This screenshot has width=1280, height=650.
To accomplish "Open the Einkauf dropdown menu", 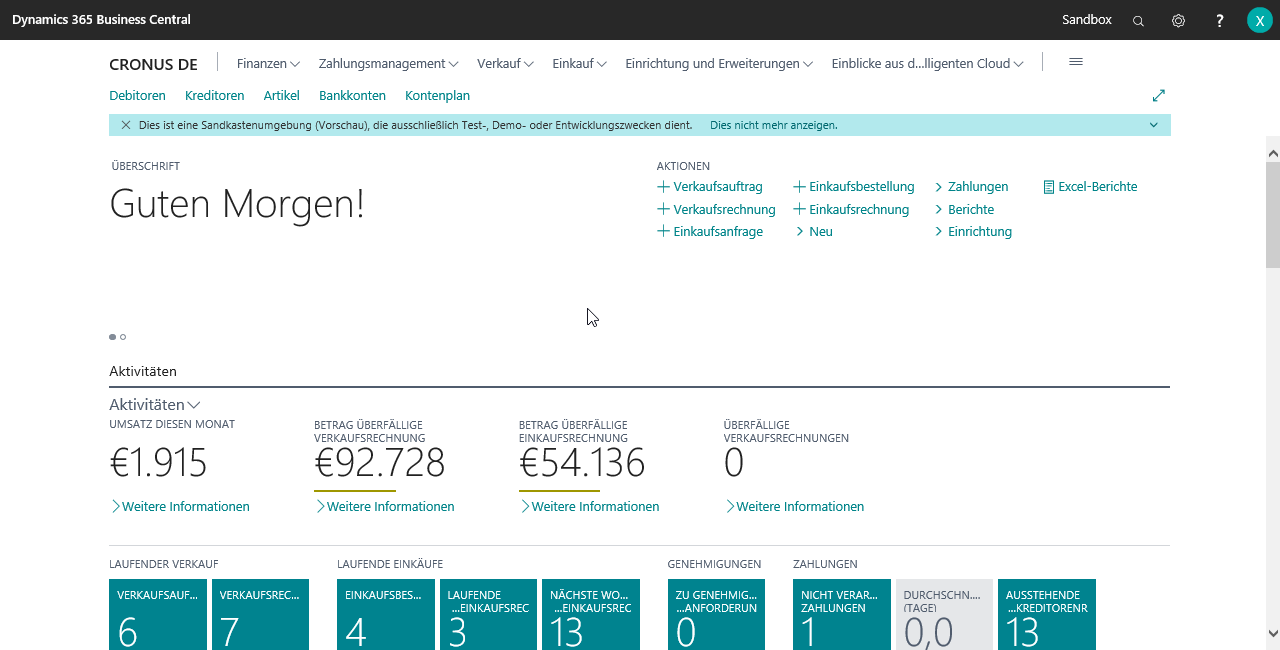I will pyautogui.click(x=580, y=64).
